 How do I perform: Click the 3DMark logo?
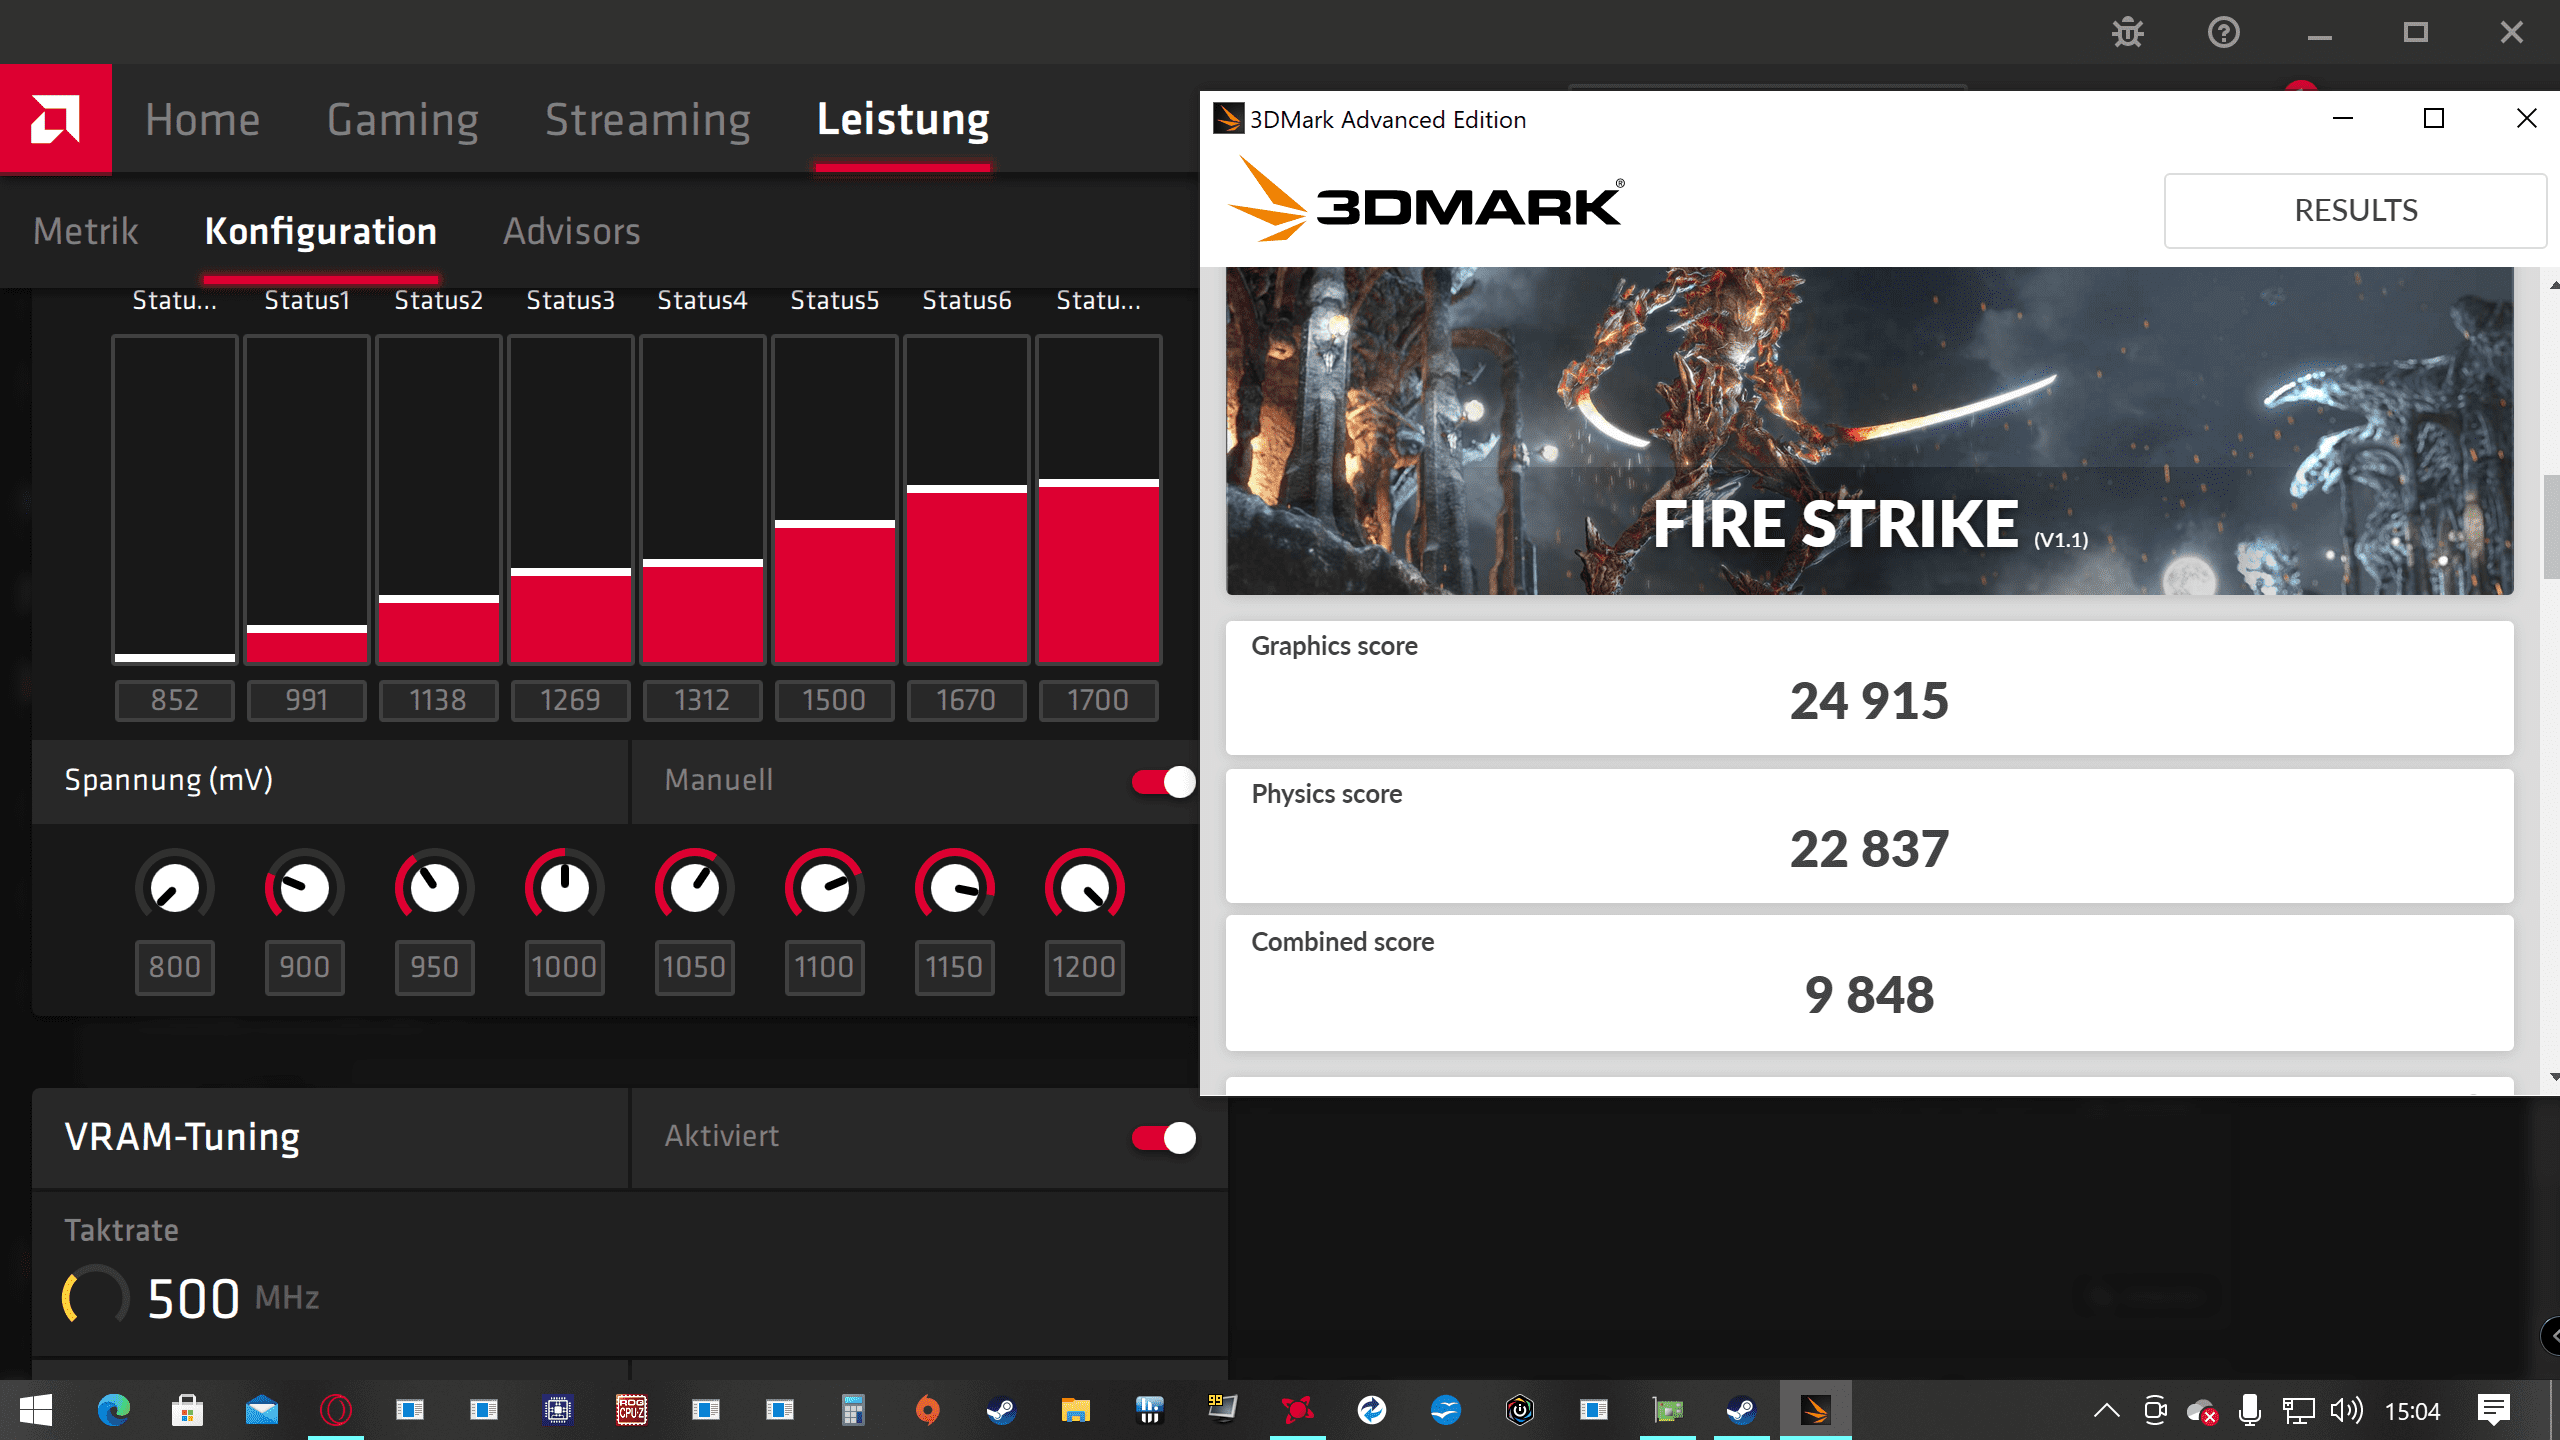click(1427, 200)
